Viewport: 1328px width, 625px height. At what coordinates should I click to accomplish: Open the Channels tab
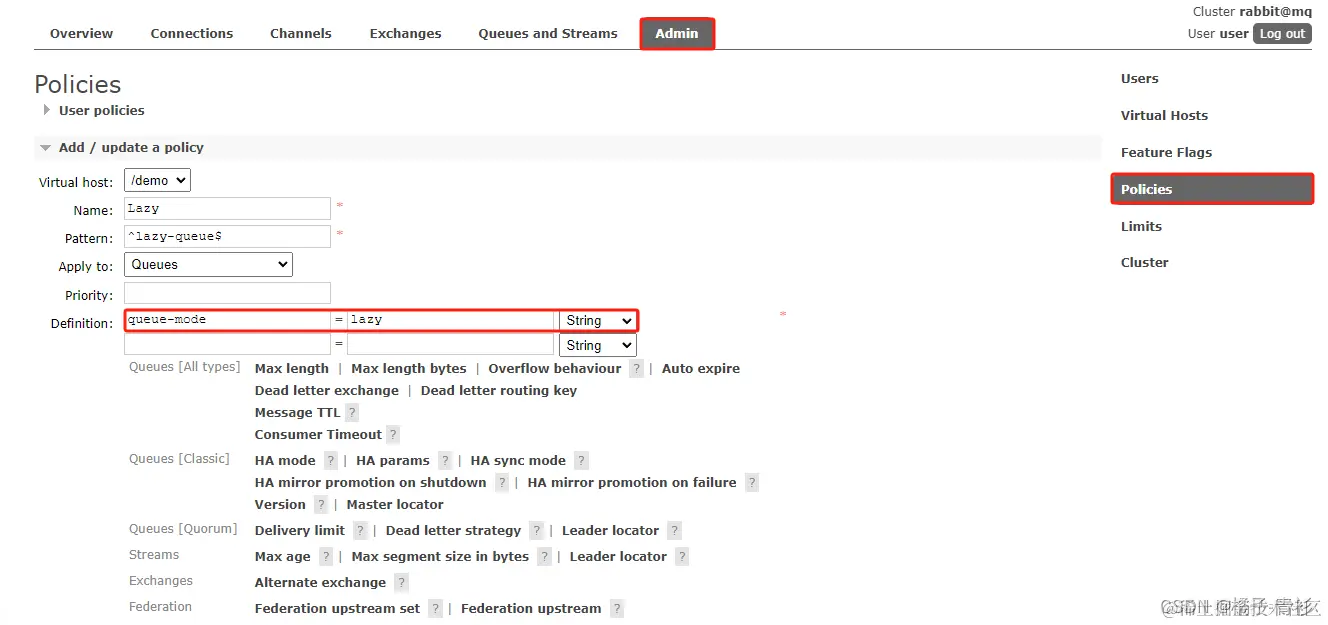[x=301, y=34]
